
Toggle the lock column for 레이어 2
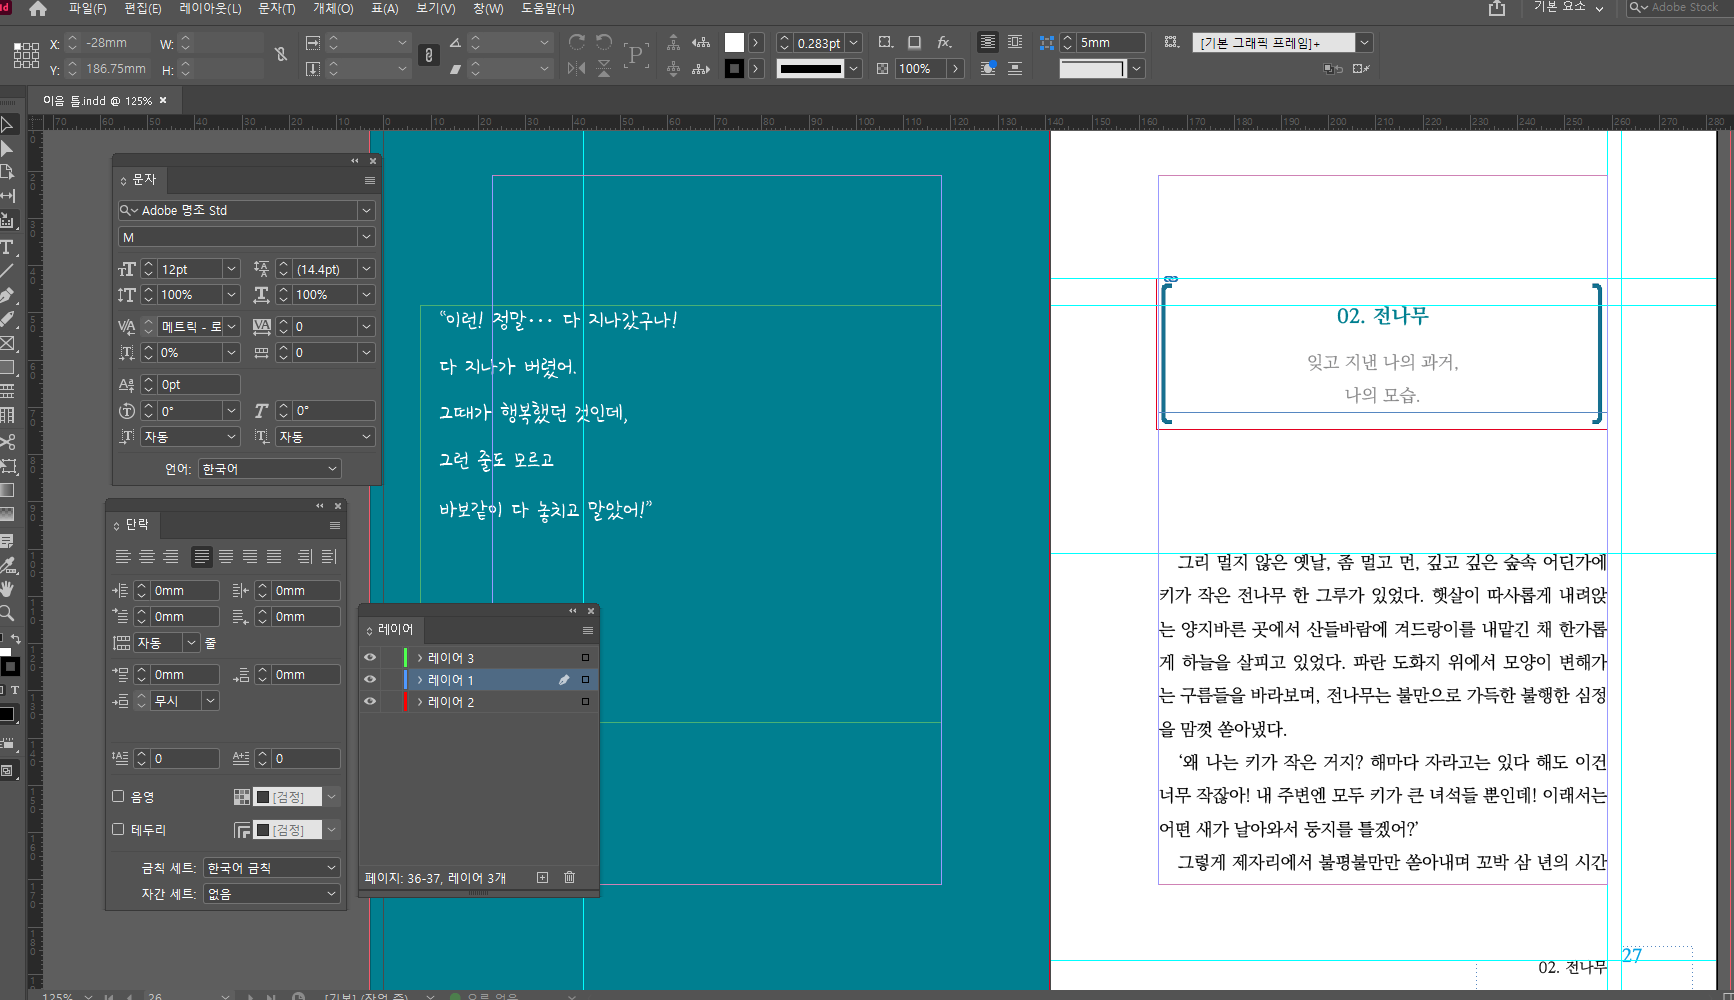tap(391, 701)
